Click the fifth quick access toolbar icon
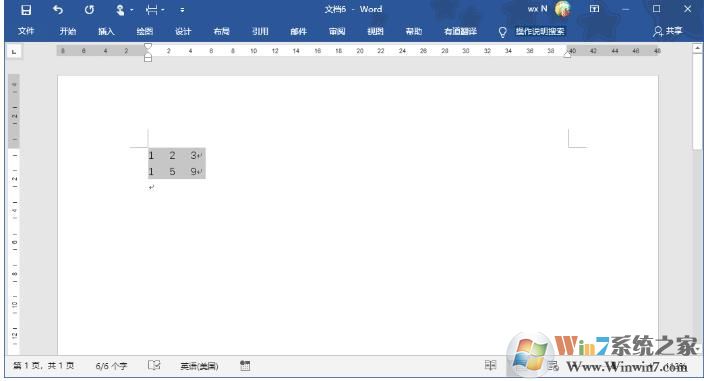This screenshot has width=704, height=381. click(152, 10)
